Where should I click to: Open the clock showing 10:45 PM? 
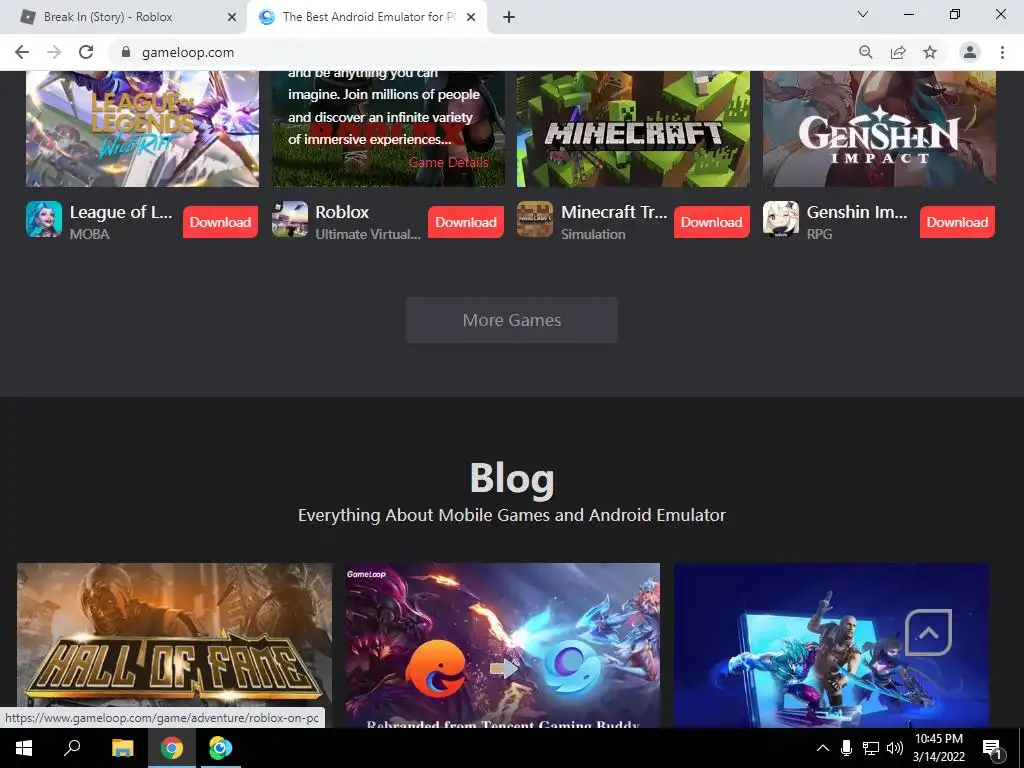pos(938,748)
